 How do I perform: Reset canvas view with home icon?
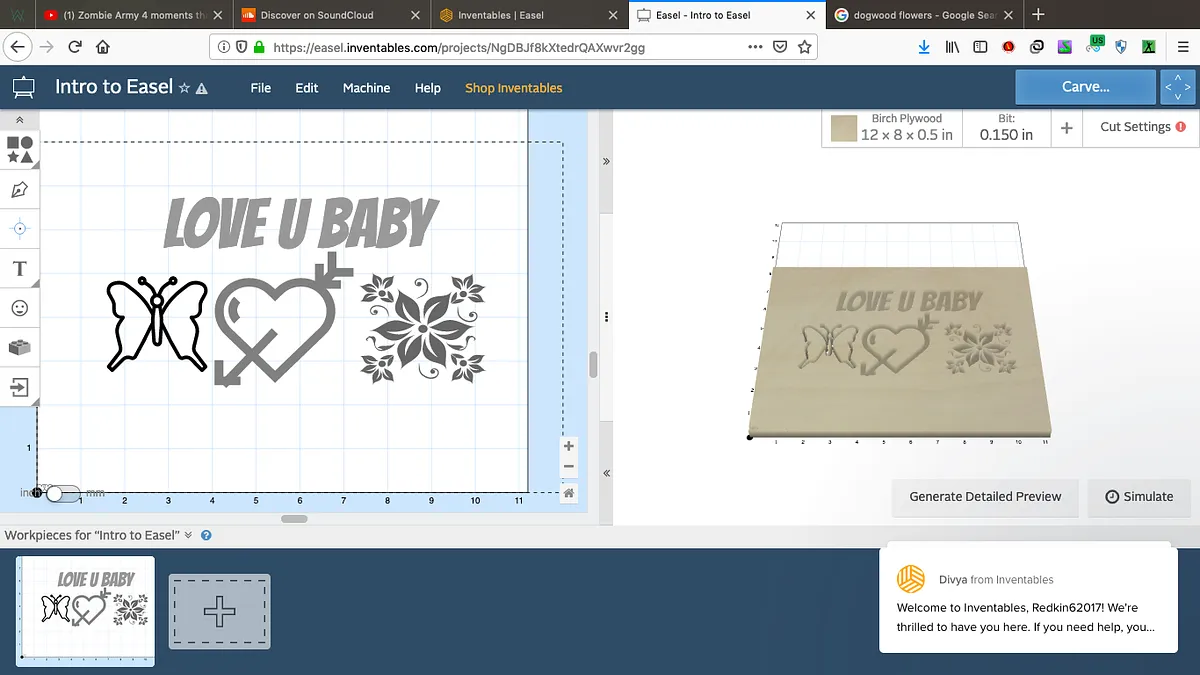pos(568,492)
